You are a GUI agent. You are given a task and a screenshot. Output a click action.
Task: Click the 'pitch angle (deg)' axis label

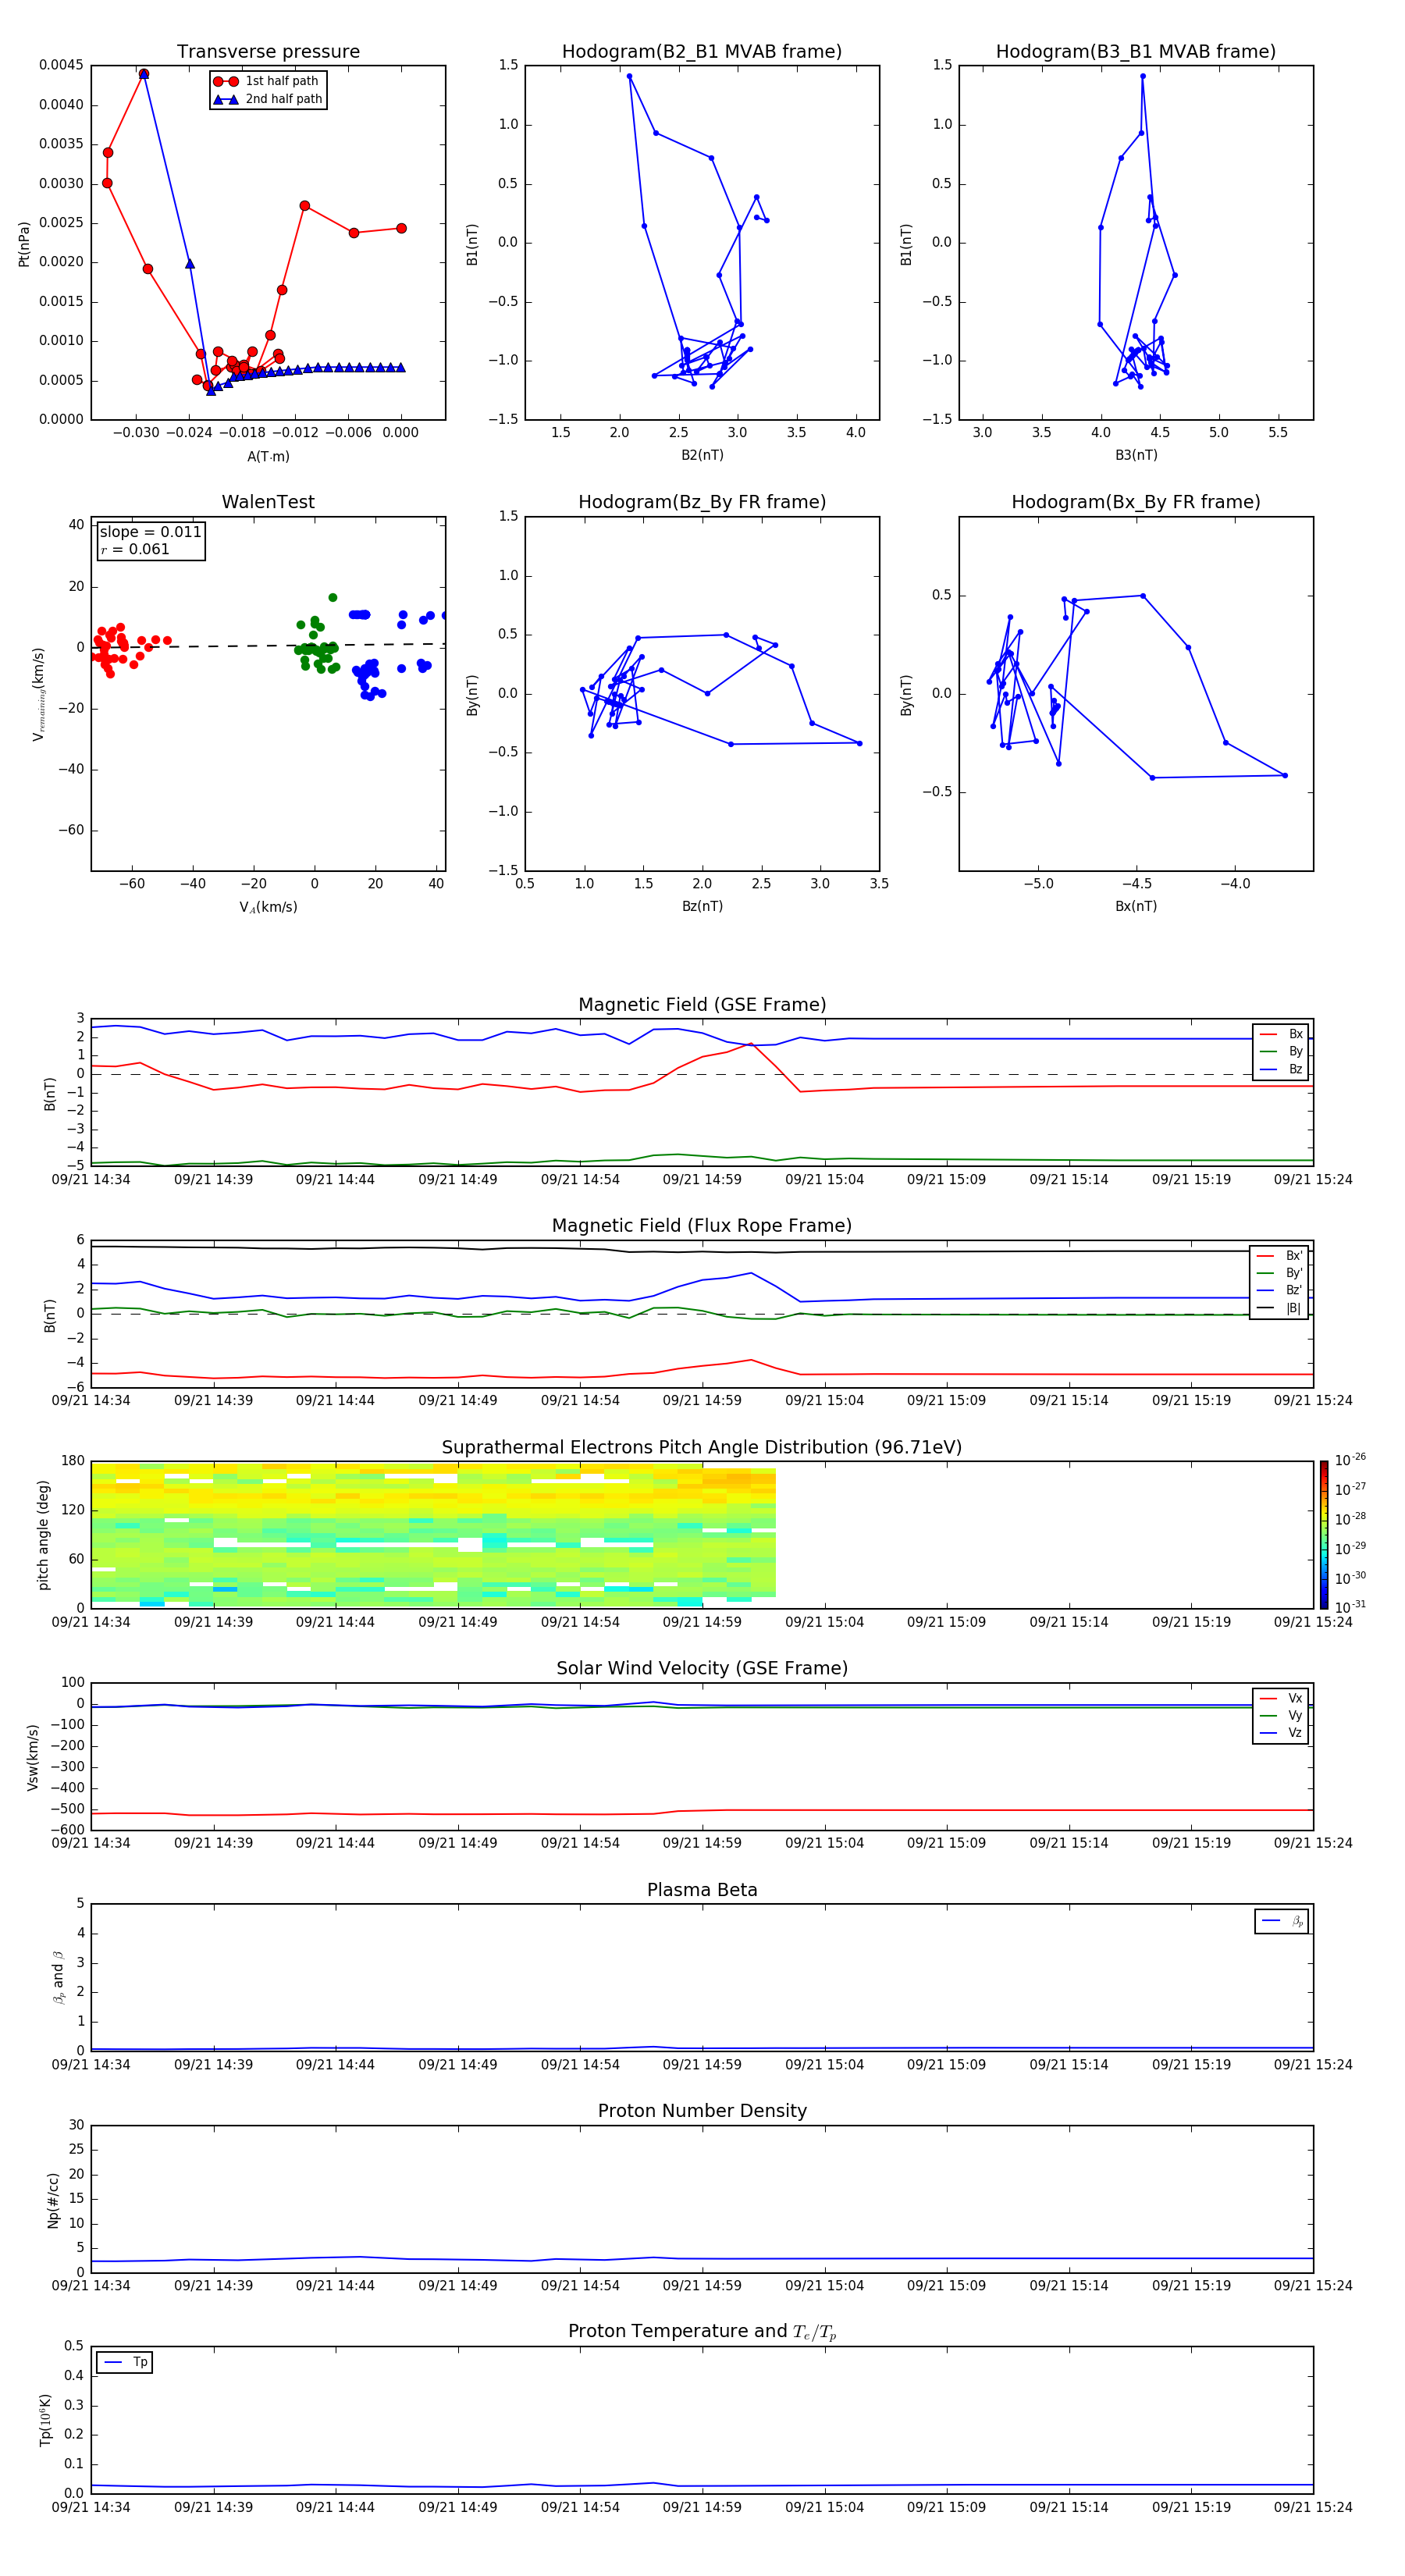43,1535
